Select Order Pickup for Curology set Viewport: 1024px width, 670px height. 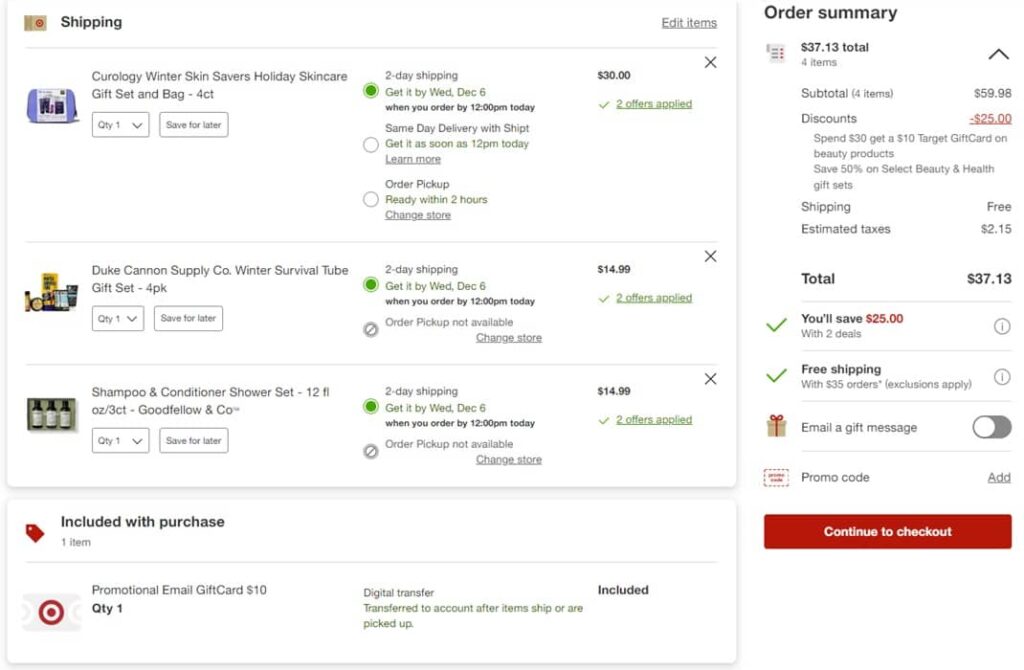[x=371, y=199]
